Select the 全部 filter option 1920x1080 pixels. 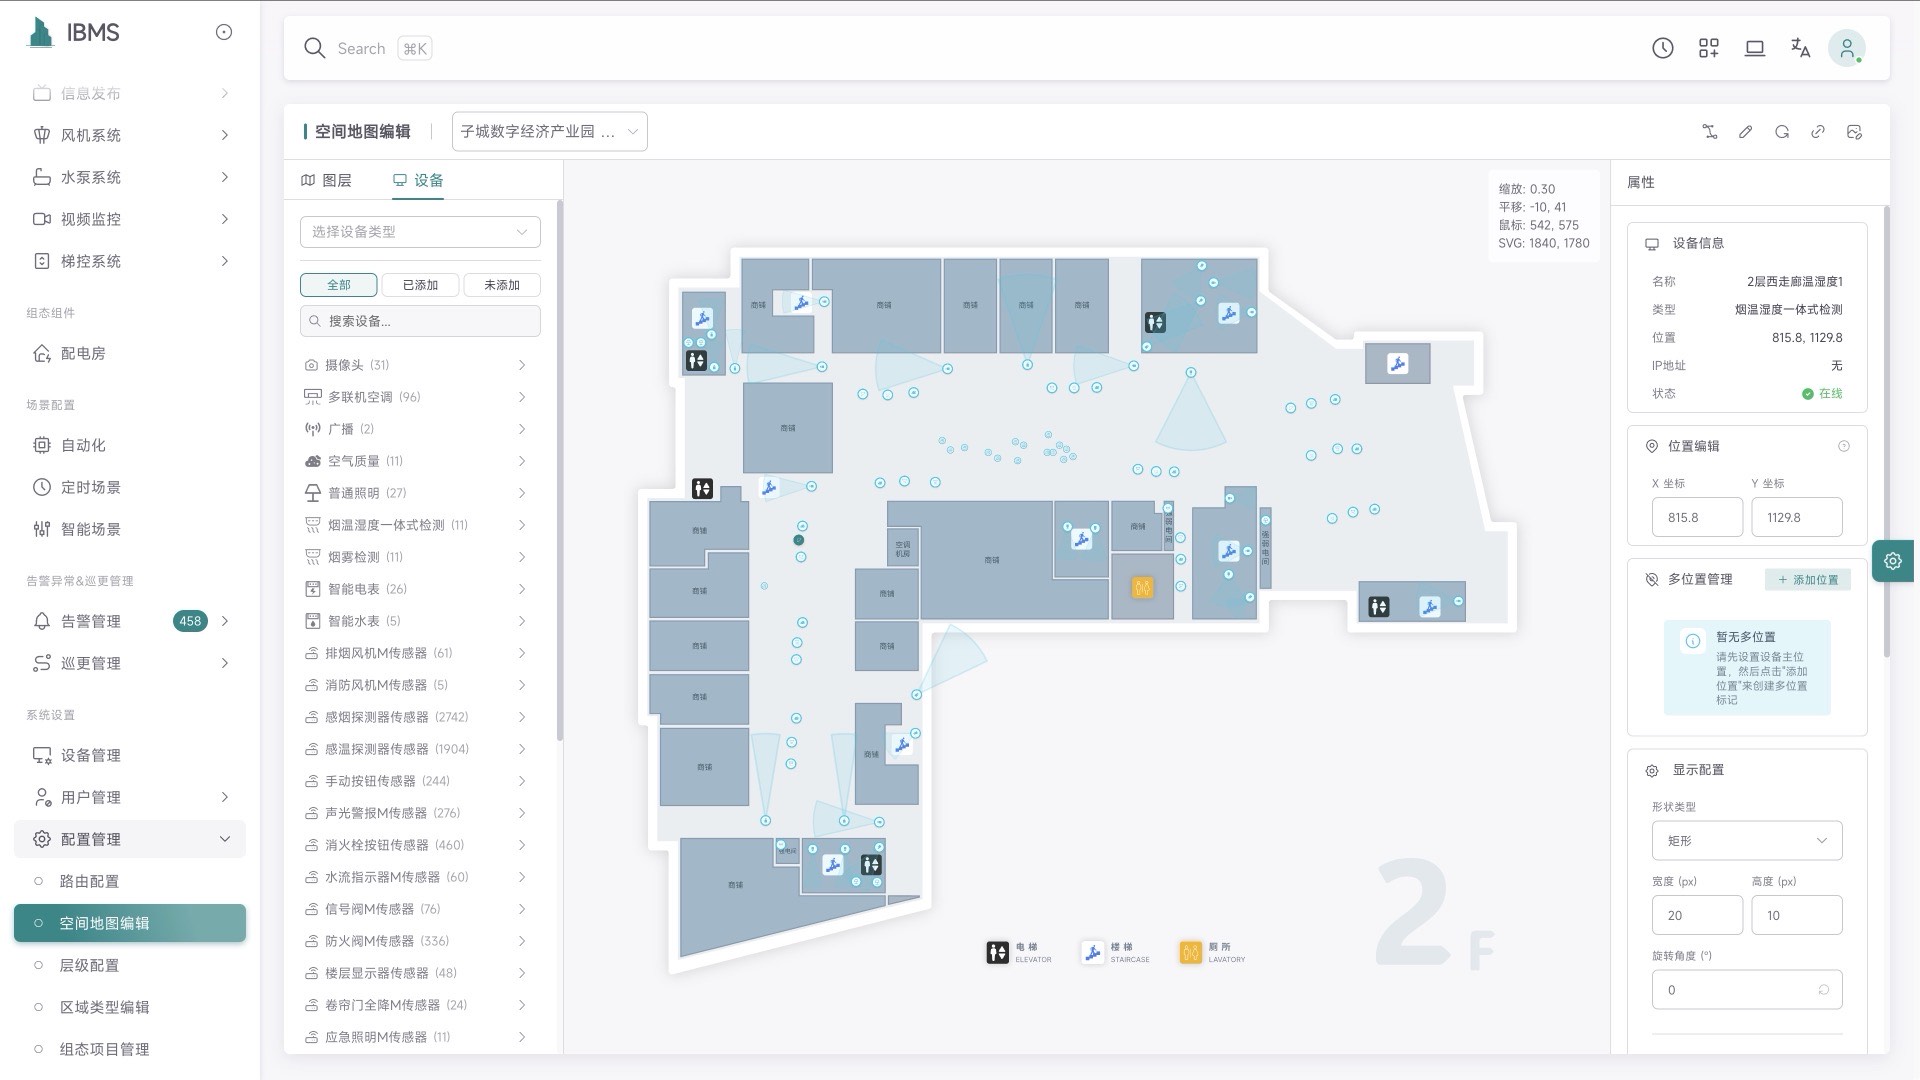[338, 285]
